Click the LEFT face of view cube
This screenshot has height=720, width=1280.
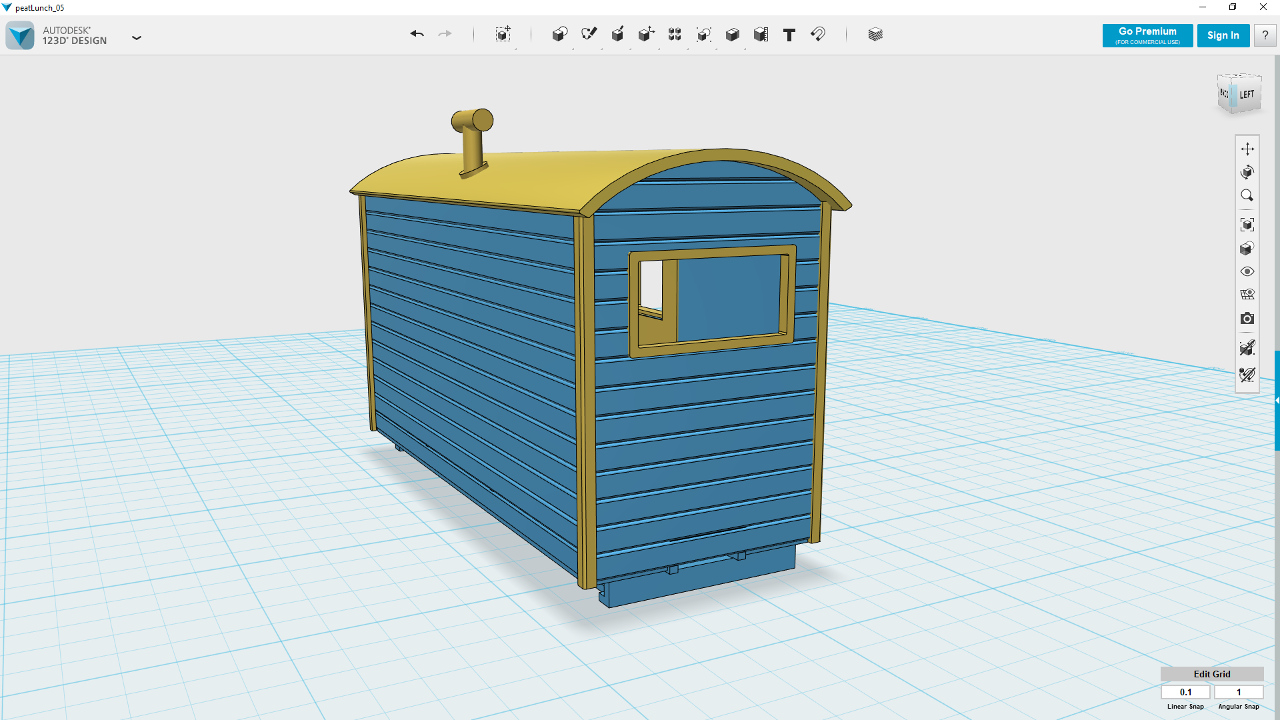[x=1246, y=95]
